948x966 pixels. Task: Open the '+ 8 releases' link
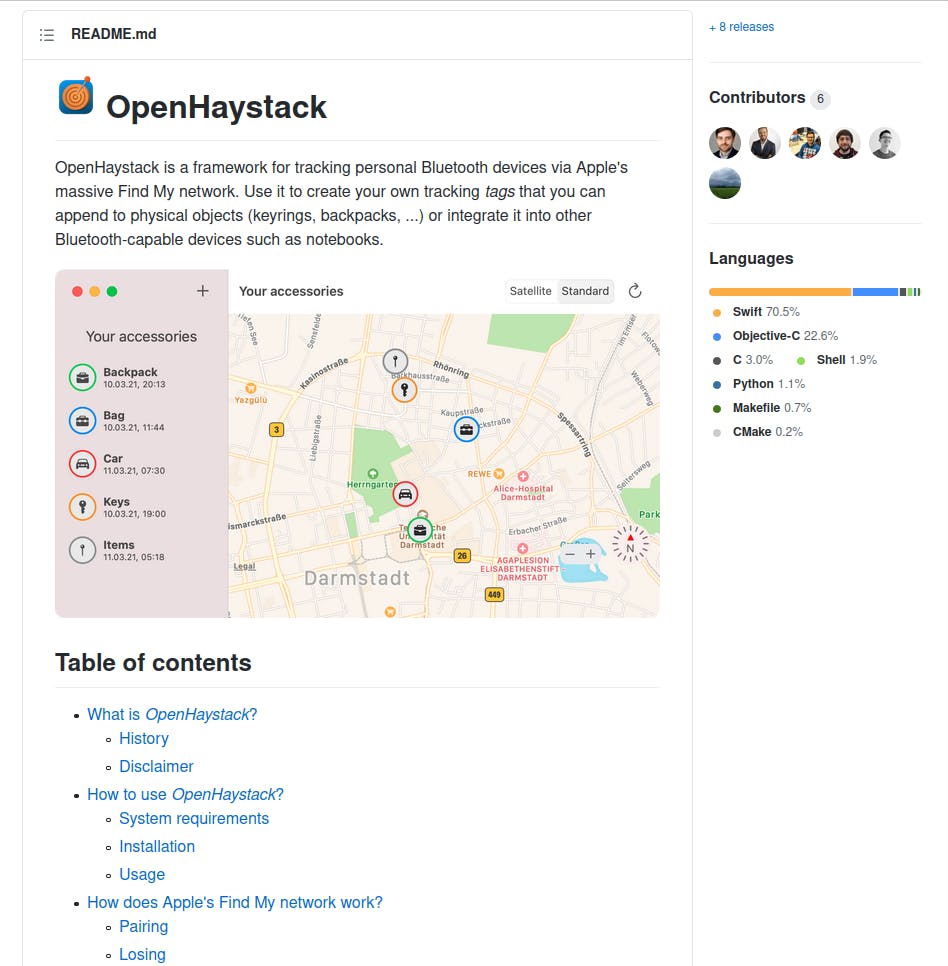(x=741, y=27)
